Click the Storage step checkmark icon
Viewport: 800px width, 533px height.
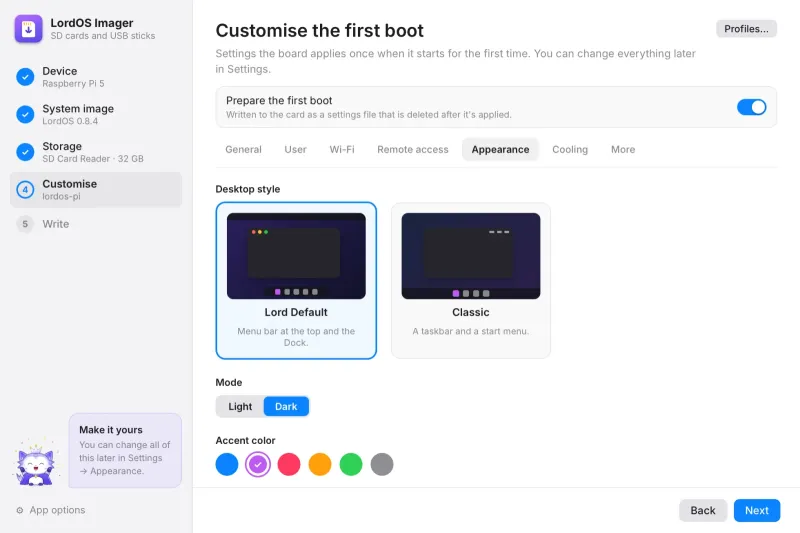(25, 152)
